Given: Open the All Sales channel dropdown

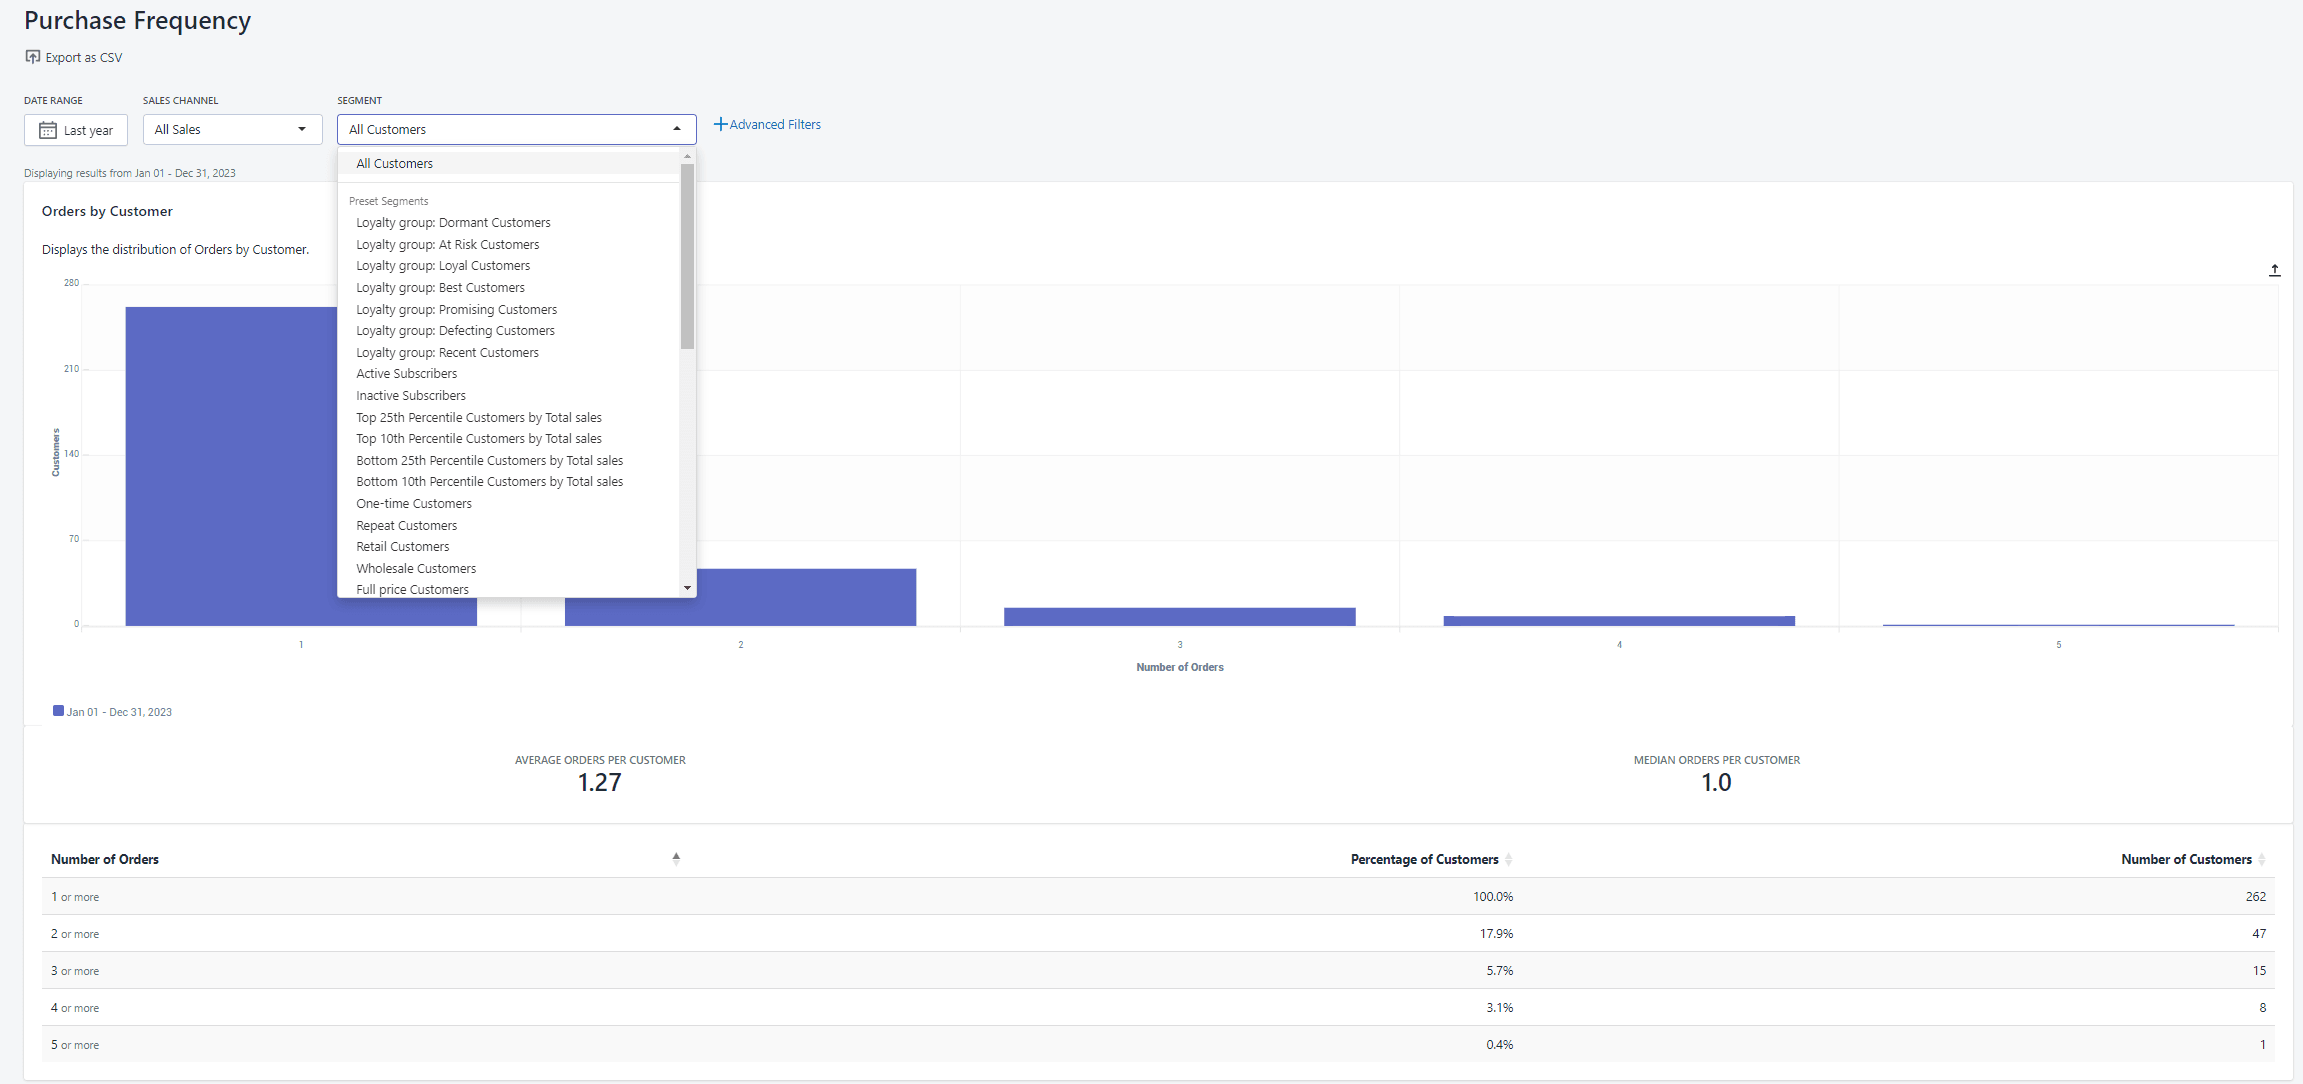Looking at the screenshot, I should point(232,129).
